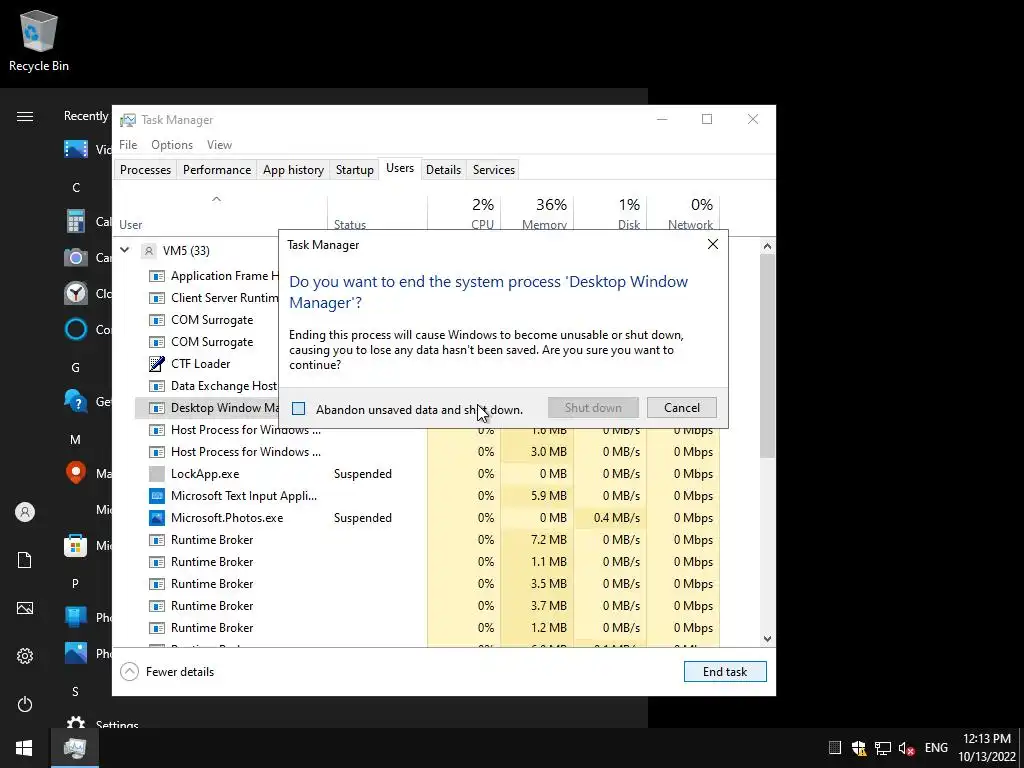Screen dimensions: 1024x768
Task: Open the Microsoft Store icon in Start
Action: 76,545
